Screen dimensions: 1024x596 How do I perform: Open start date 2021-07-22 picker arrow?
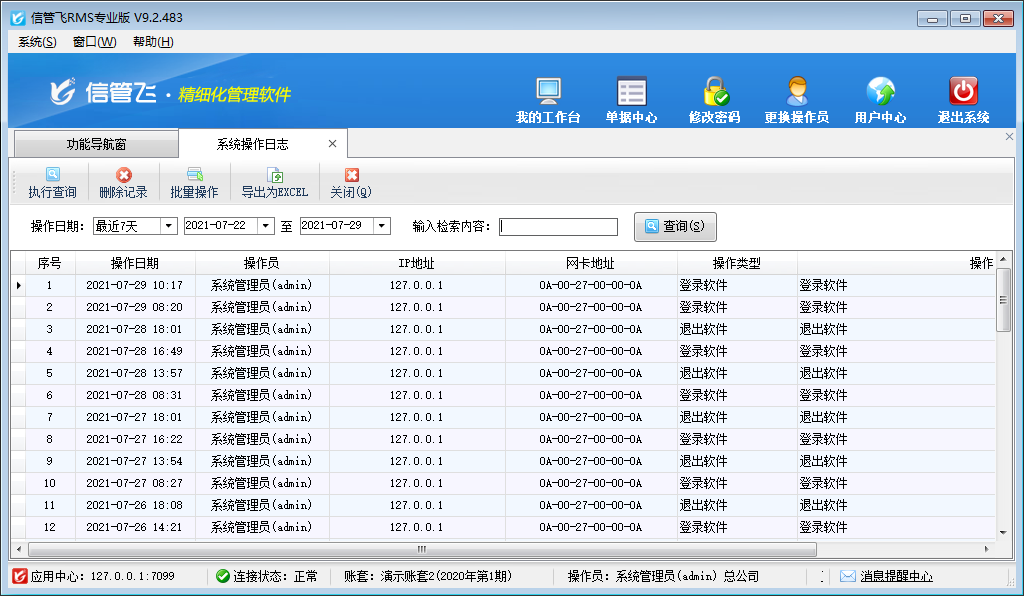[x=265, y=226]
